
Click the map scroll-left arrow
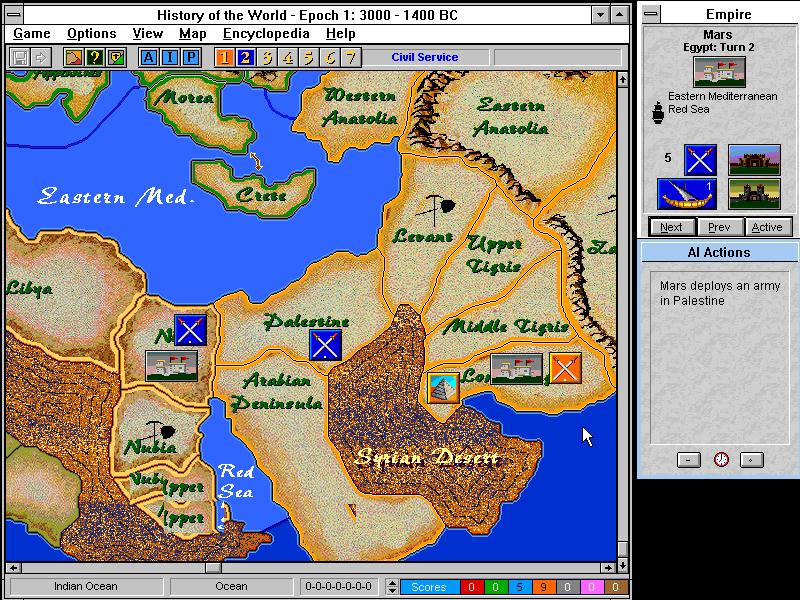[x=13, y=567]
